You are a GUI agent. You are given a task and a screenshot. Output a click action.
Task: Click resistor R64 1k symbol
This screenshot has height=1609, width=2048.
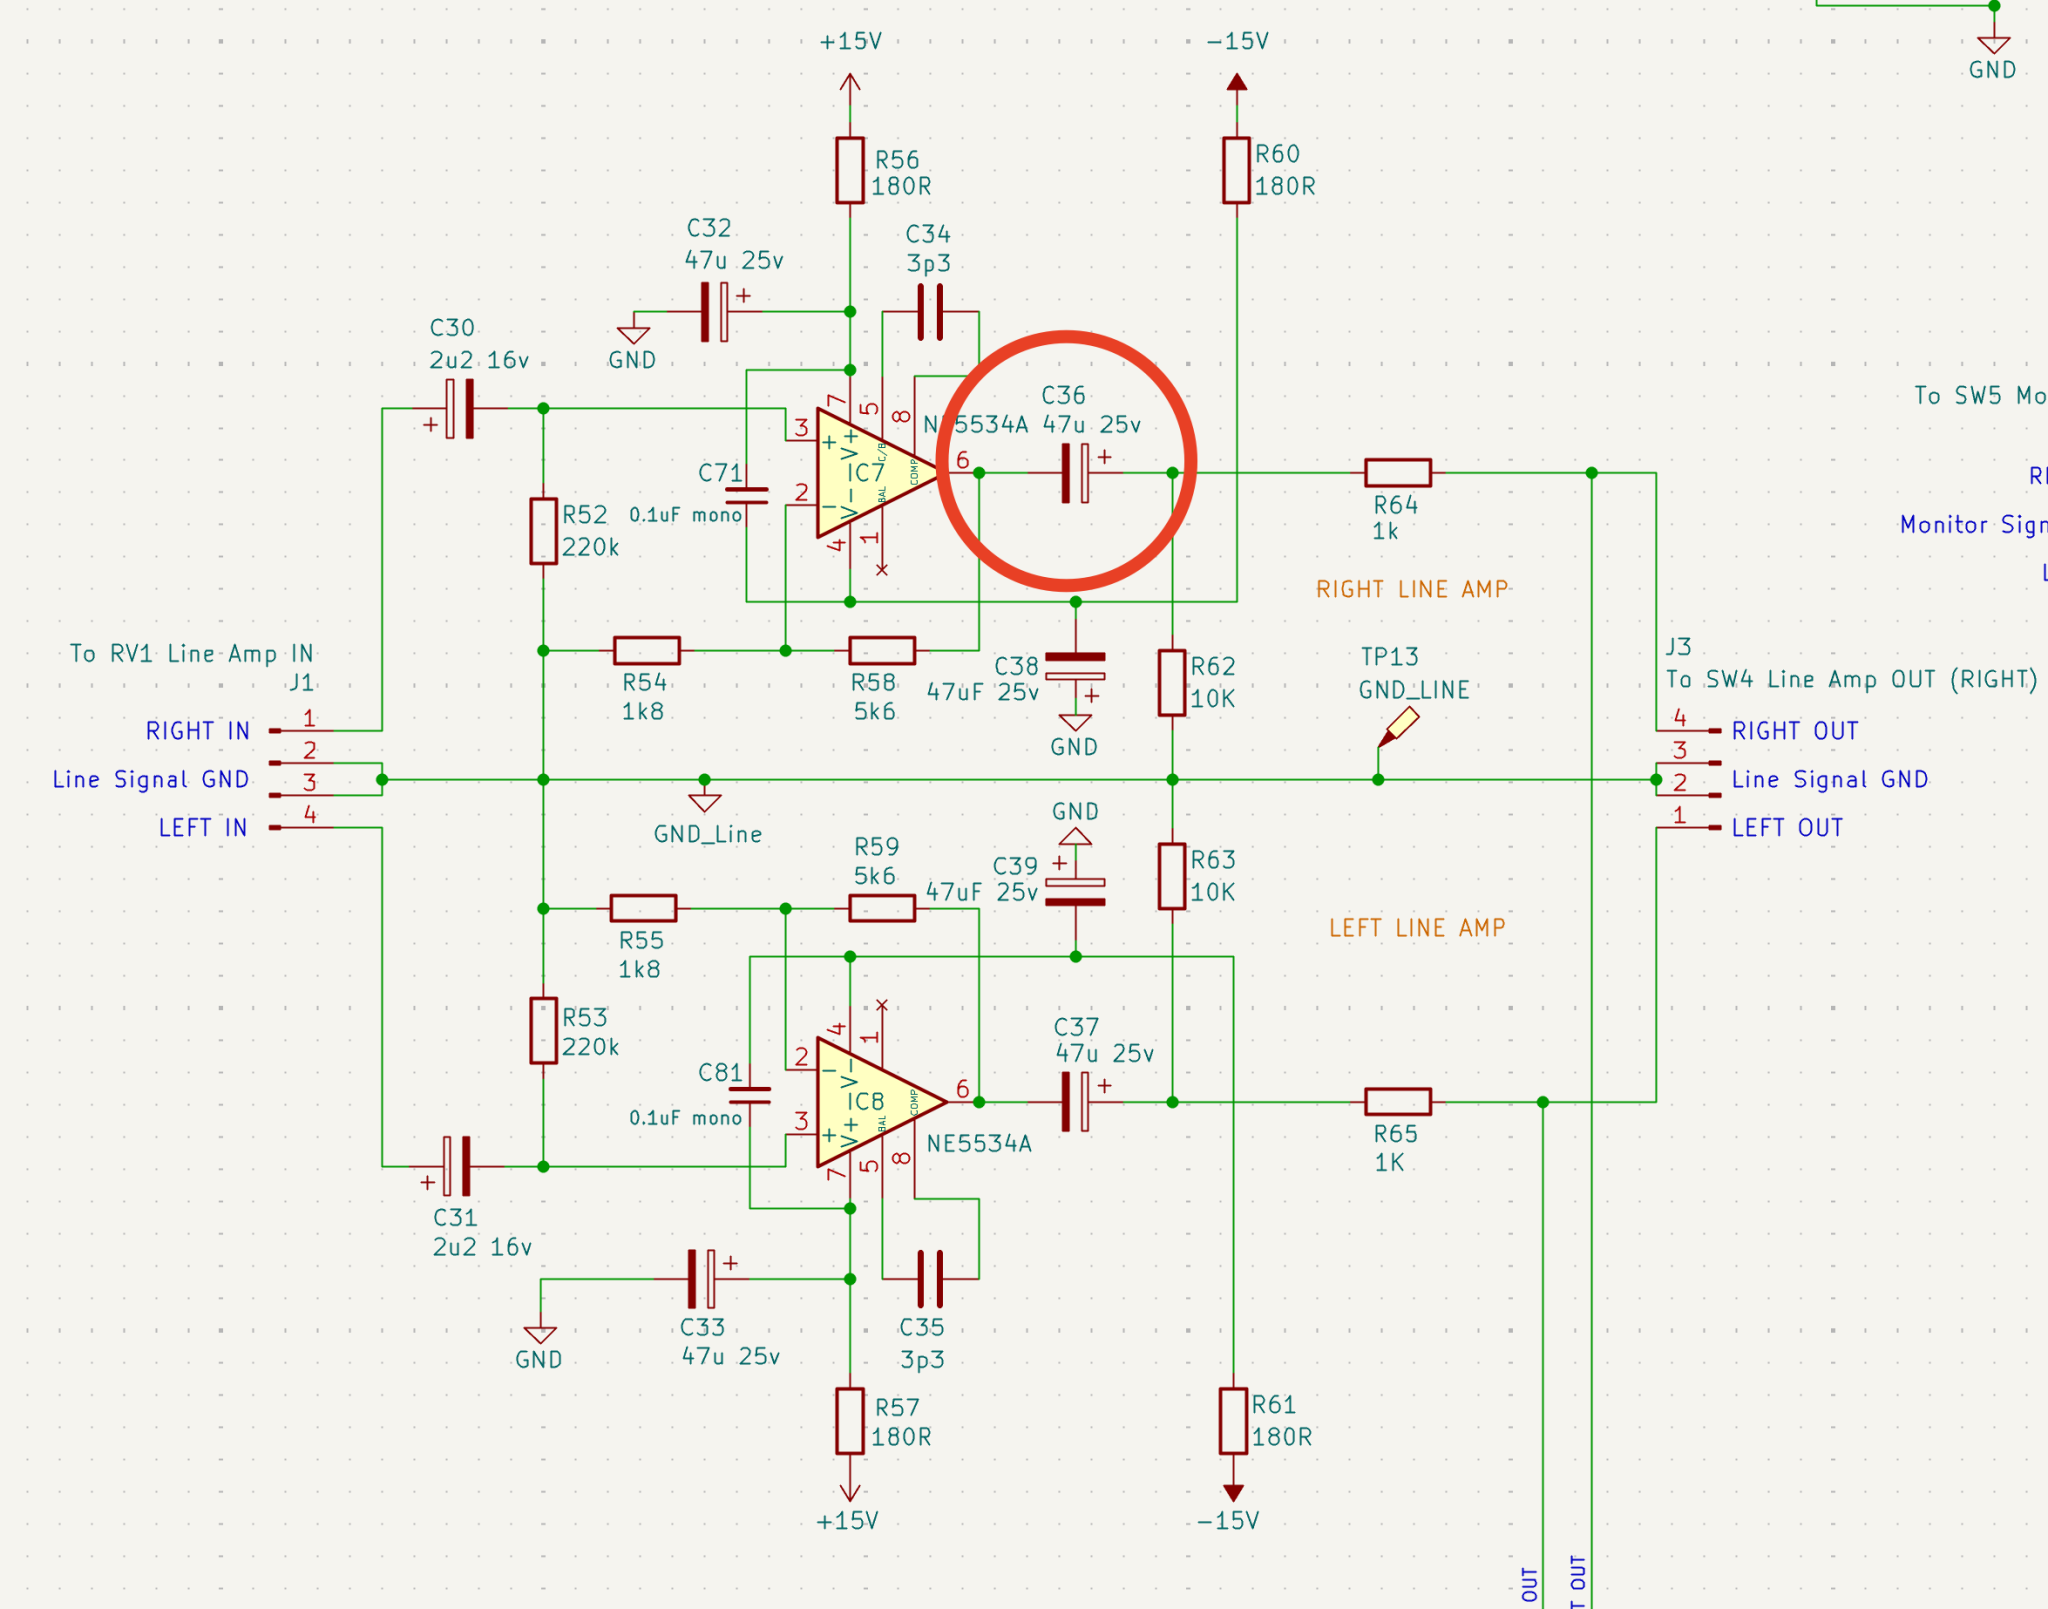click(1398, 473)
